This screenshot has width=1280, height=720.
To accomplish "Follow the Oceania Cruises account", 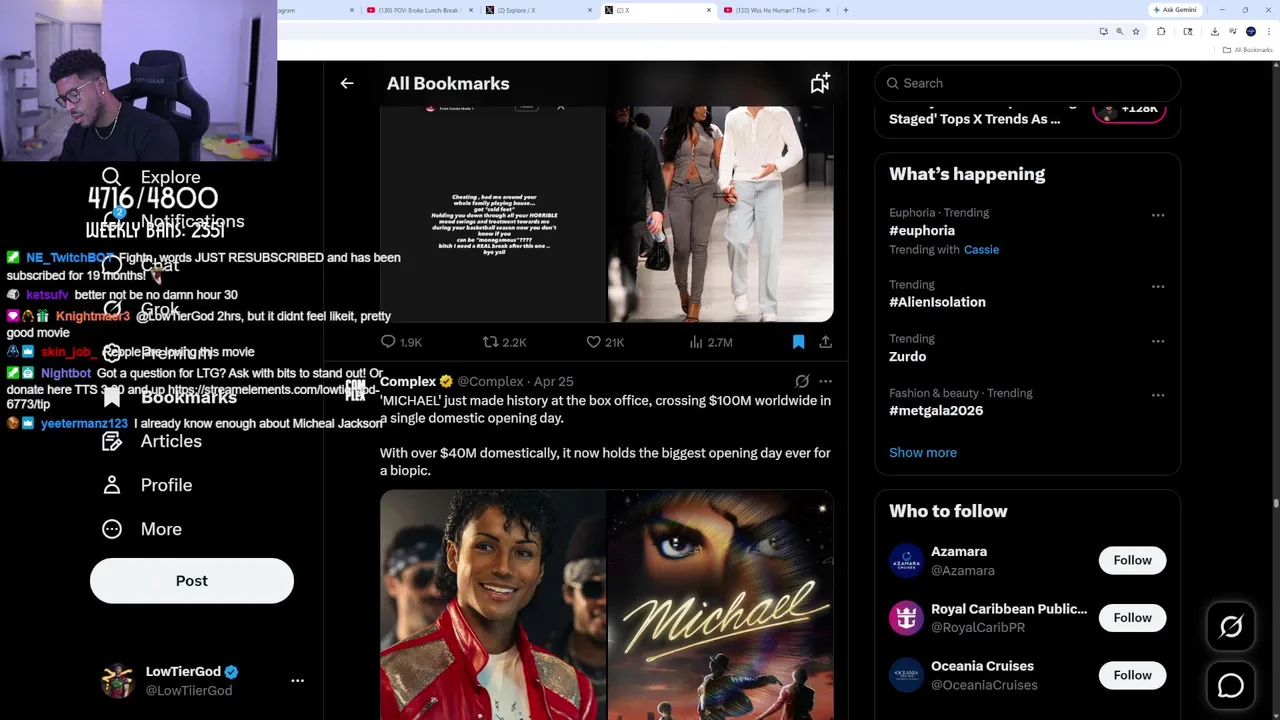I will point(1132,676).
